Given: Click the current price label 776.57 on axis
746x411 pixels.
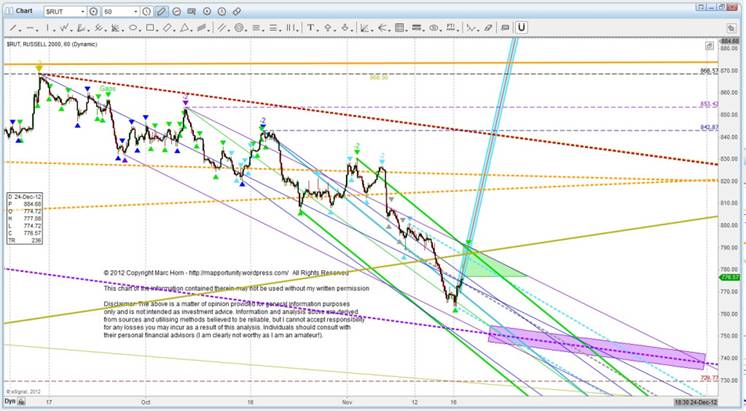Looking at the screenshot, I should (732, 264).
